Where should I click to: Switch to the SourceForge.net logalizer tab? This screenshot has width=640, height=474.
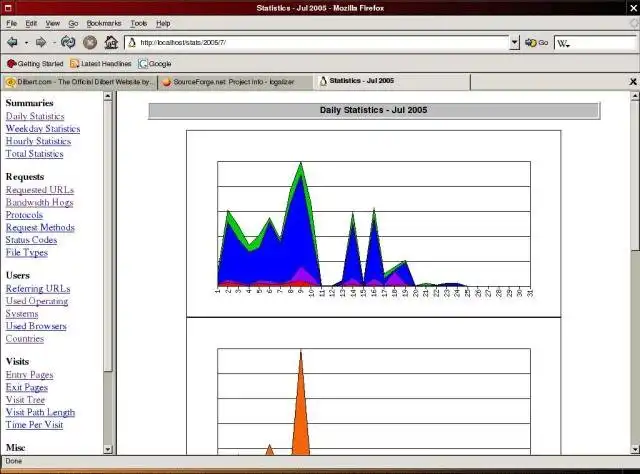click(235, 82)
